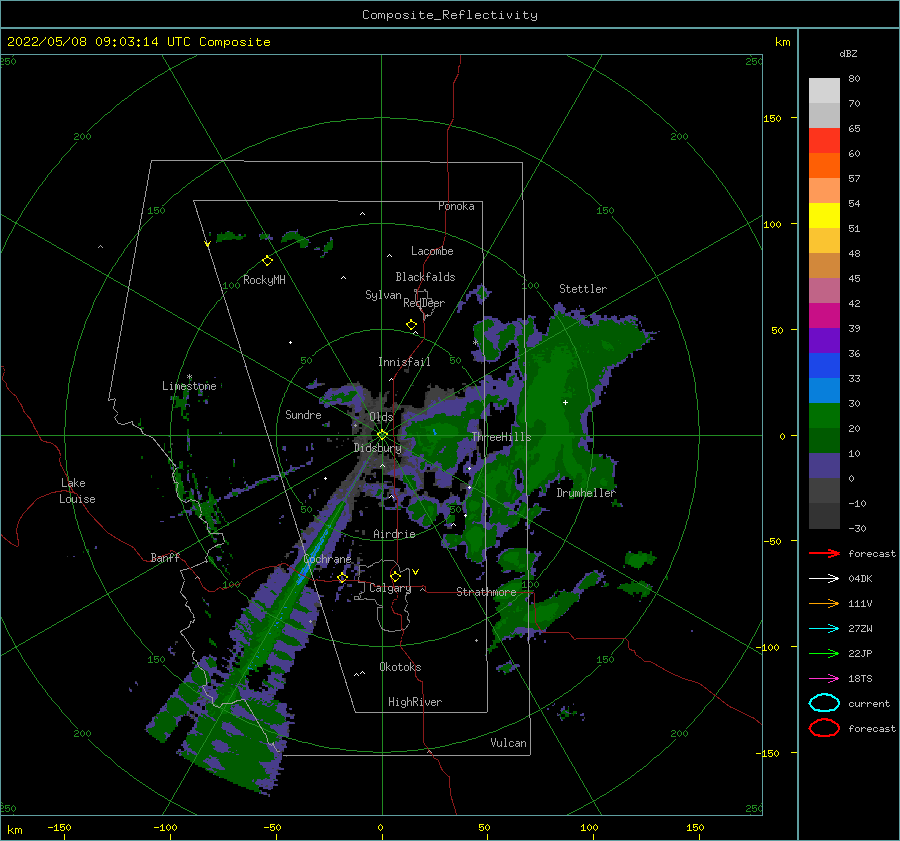The width and height of the screenshot is (900, 841).
Task: Select the magenta 42 dBZ color swatch
Action: pos(824,315)
